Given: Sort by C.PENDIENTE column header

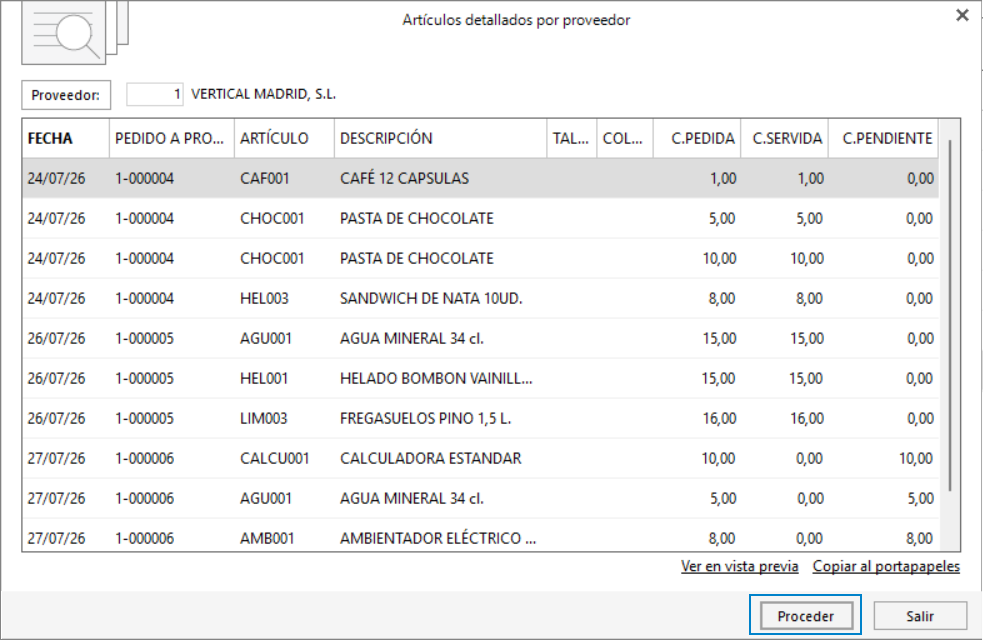Looking at the screenshot, I should [883, 139].
